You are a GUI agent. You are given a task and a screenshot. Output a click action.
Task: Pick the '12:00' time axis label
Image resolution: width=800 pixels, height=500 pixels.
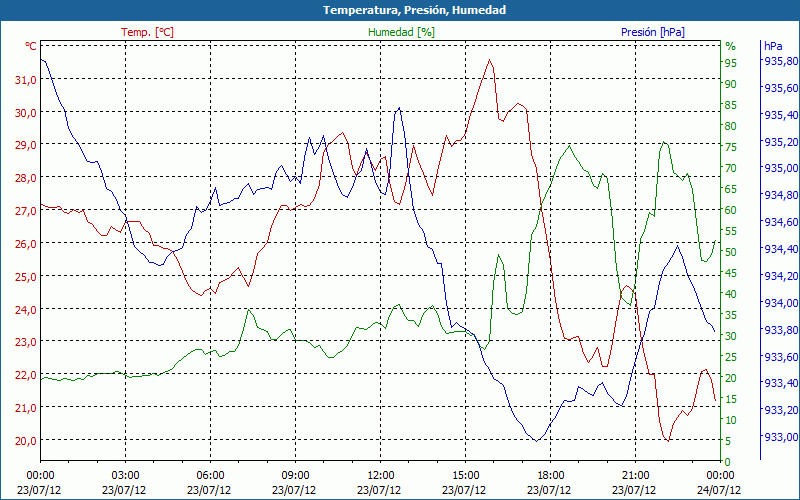coord(380,476)
